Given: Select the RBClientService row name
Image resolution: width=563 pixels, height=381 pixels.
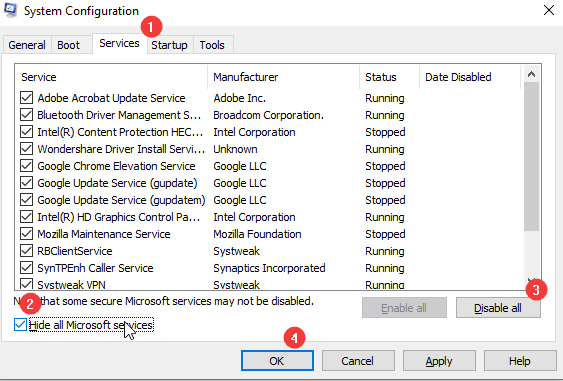Looking at the screenshot, I should coord(75,251).
